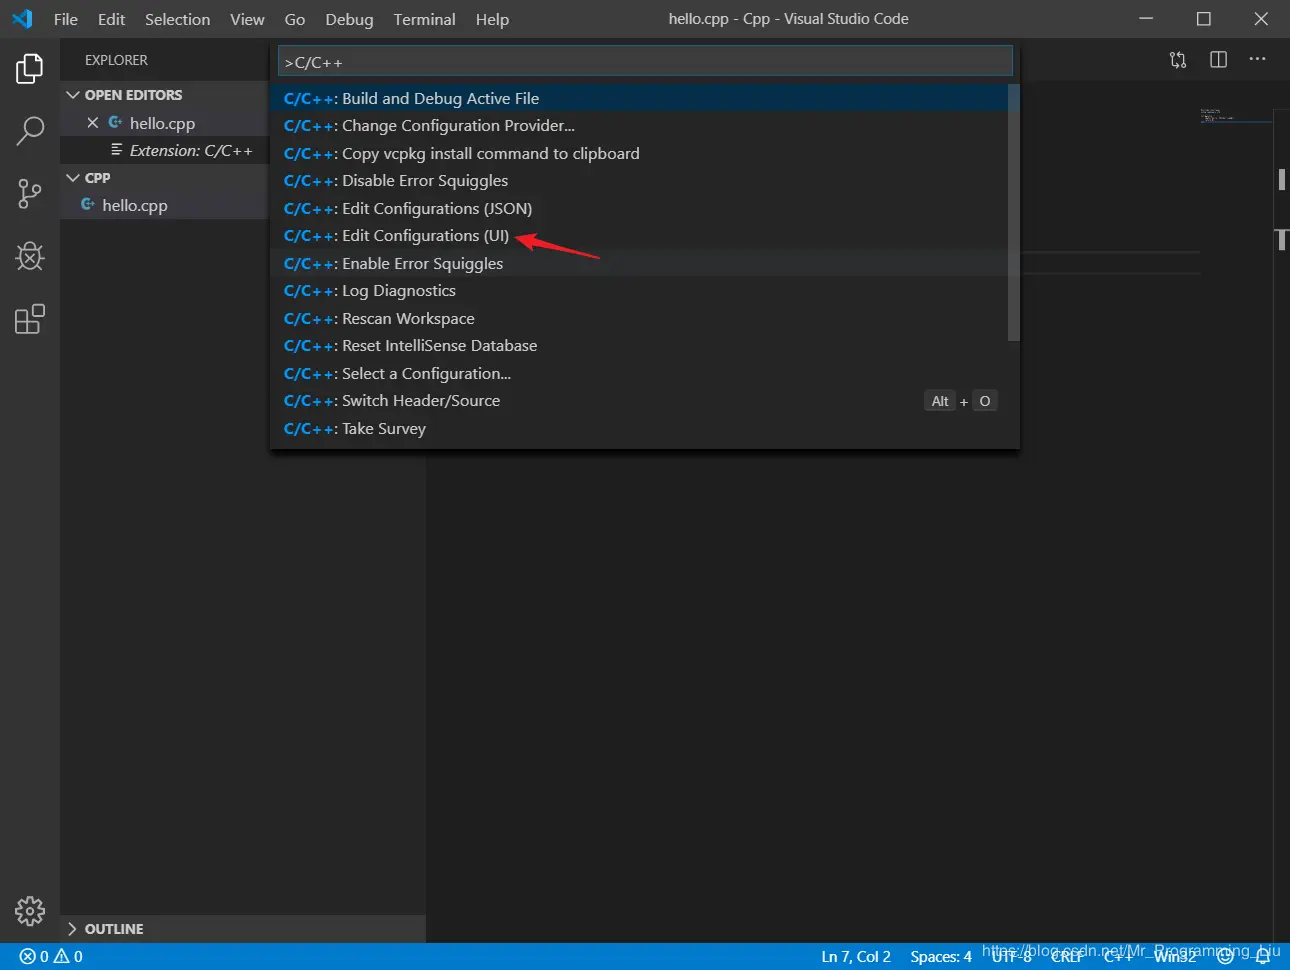Open the Search view in activity bar
Screen dimensions: 1290x970
[x=30, y=131]
